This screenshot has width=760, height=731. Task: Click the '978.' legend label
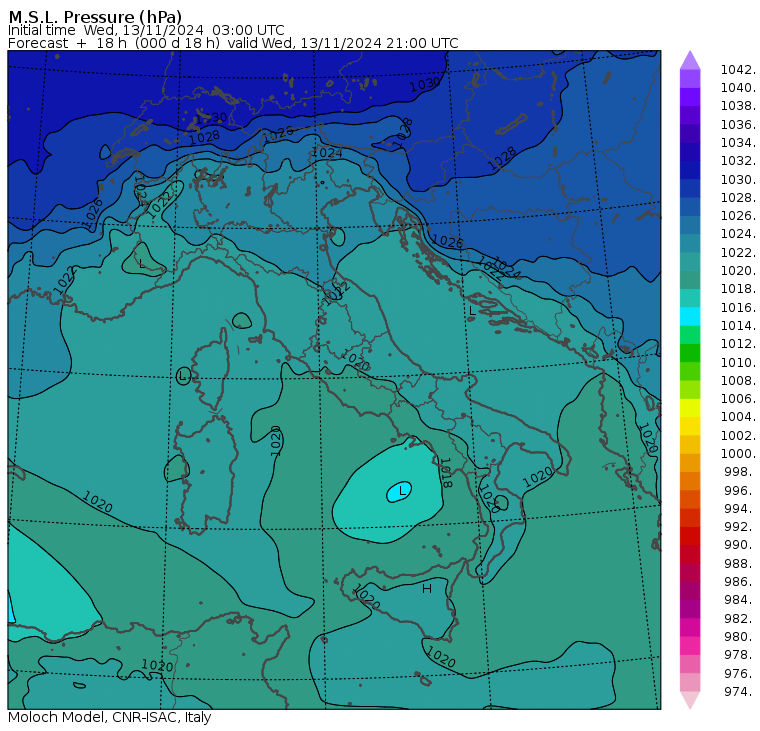coord(740,655)
